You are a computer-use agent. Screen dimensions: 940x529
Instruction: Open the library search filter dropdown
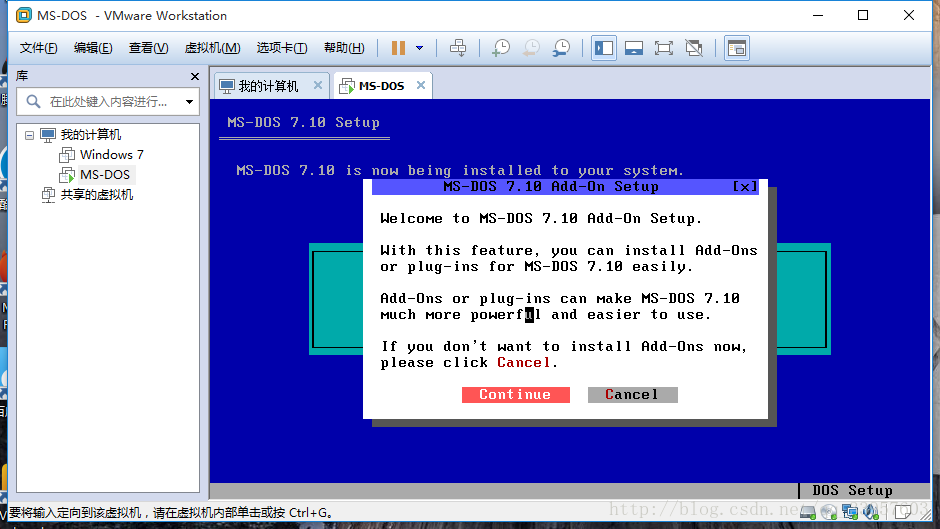tap(189, 102)
